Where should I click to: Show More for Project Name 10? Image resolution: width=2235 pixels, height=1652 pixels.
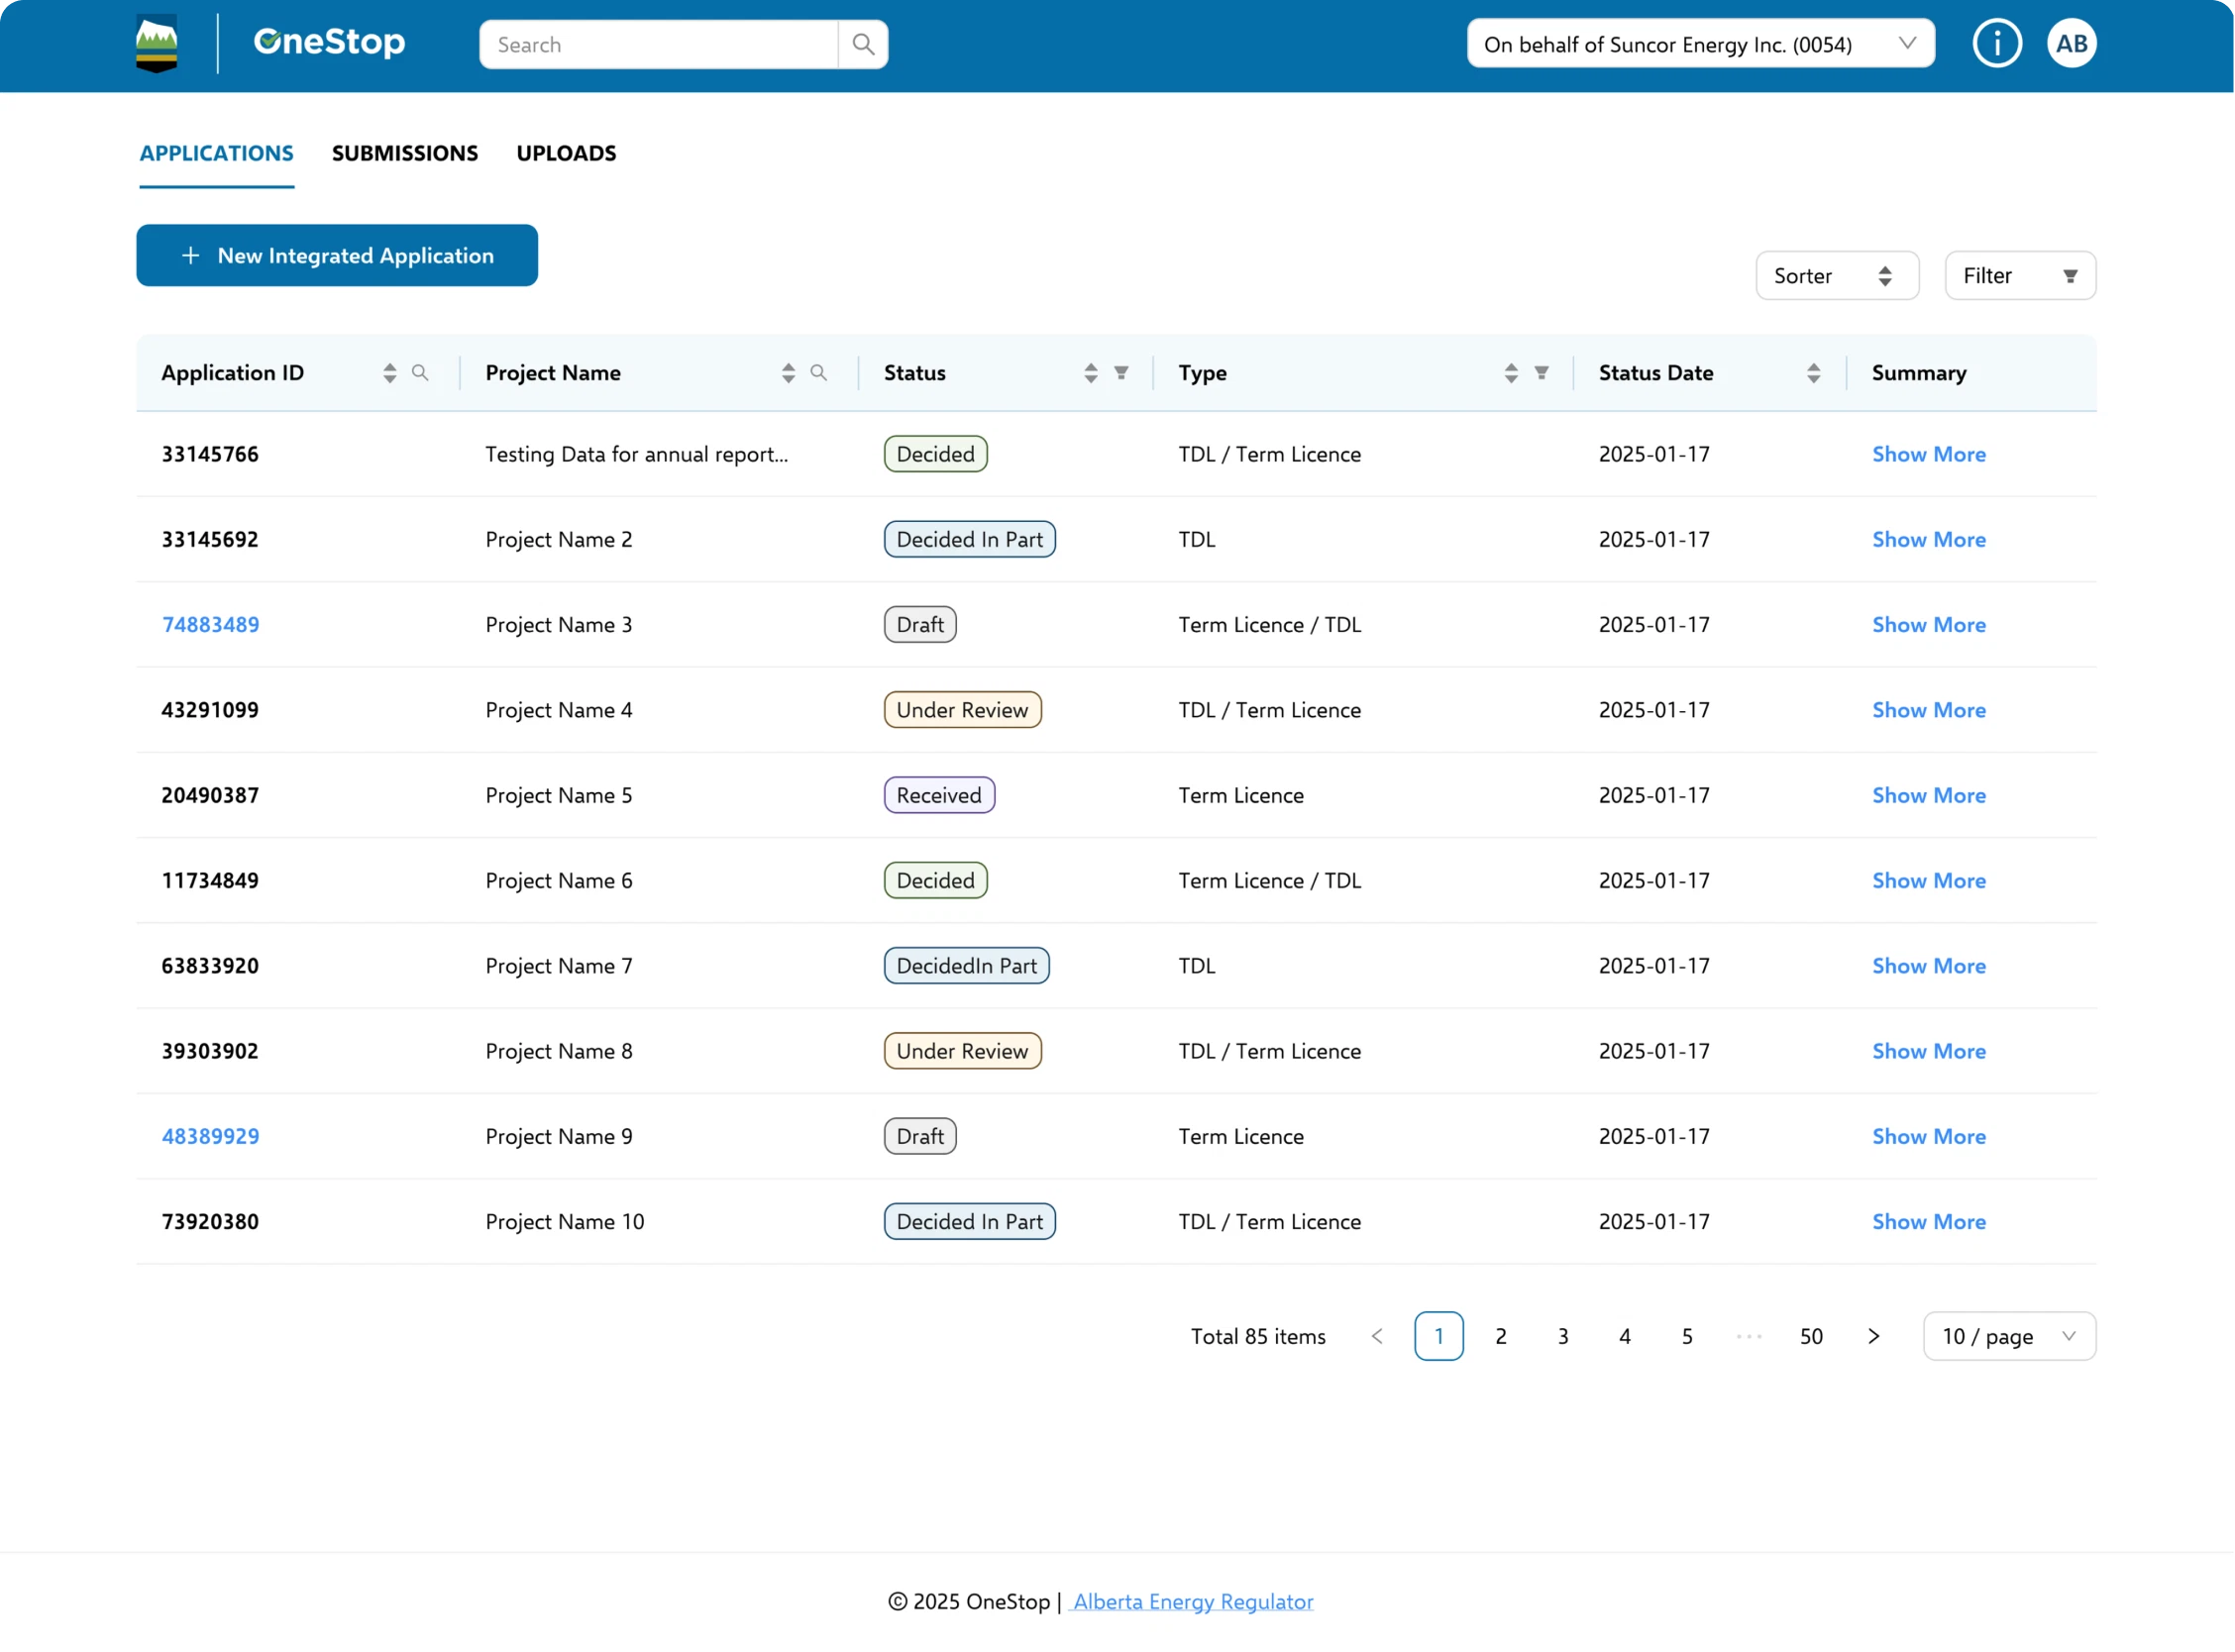pos(1929,1221)
